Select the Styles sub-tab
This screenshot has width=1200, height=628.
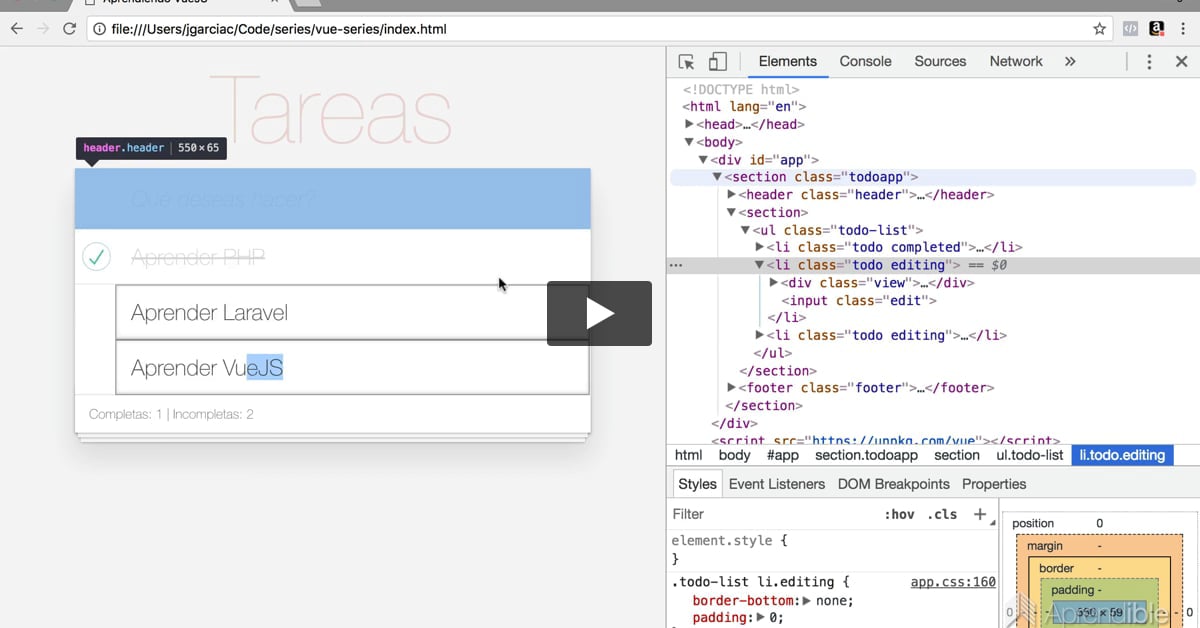click(697, 484)
